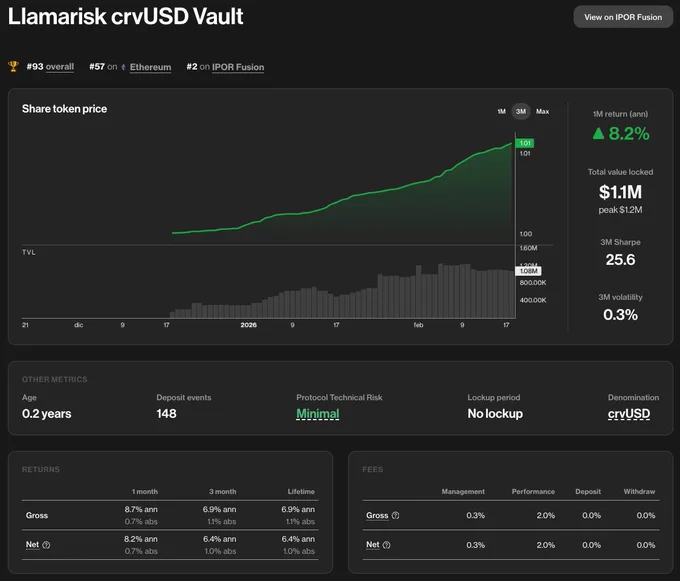
Task: Click the gold trophy ranking icon
Action: (13, 66)
